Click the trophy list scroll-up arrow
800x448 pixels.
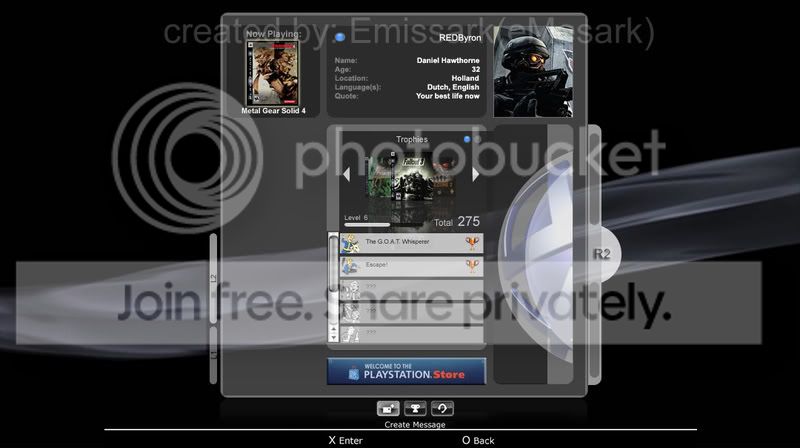click(x=333, y=329)
